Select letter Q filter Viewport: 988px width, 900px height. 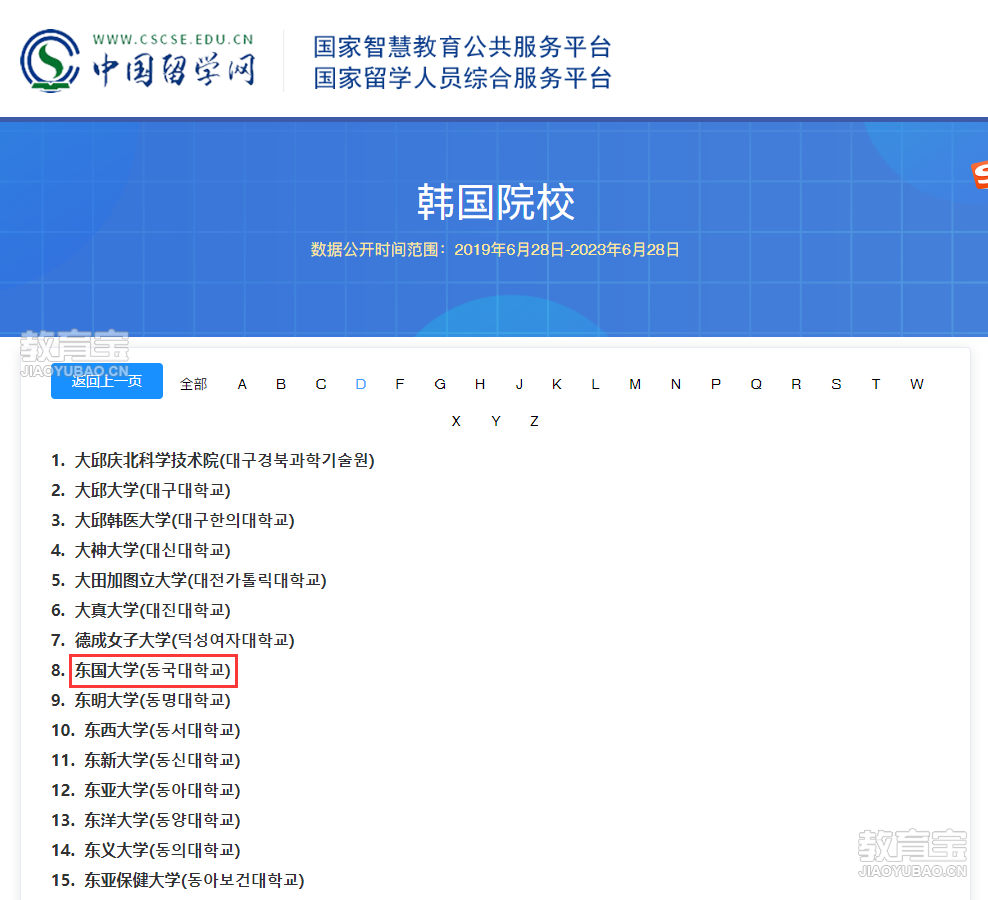pos(756,384)
